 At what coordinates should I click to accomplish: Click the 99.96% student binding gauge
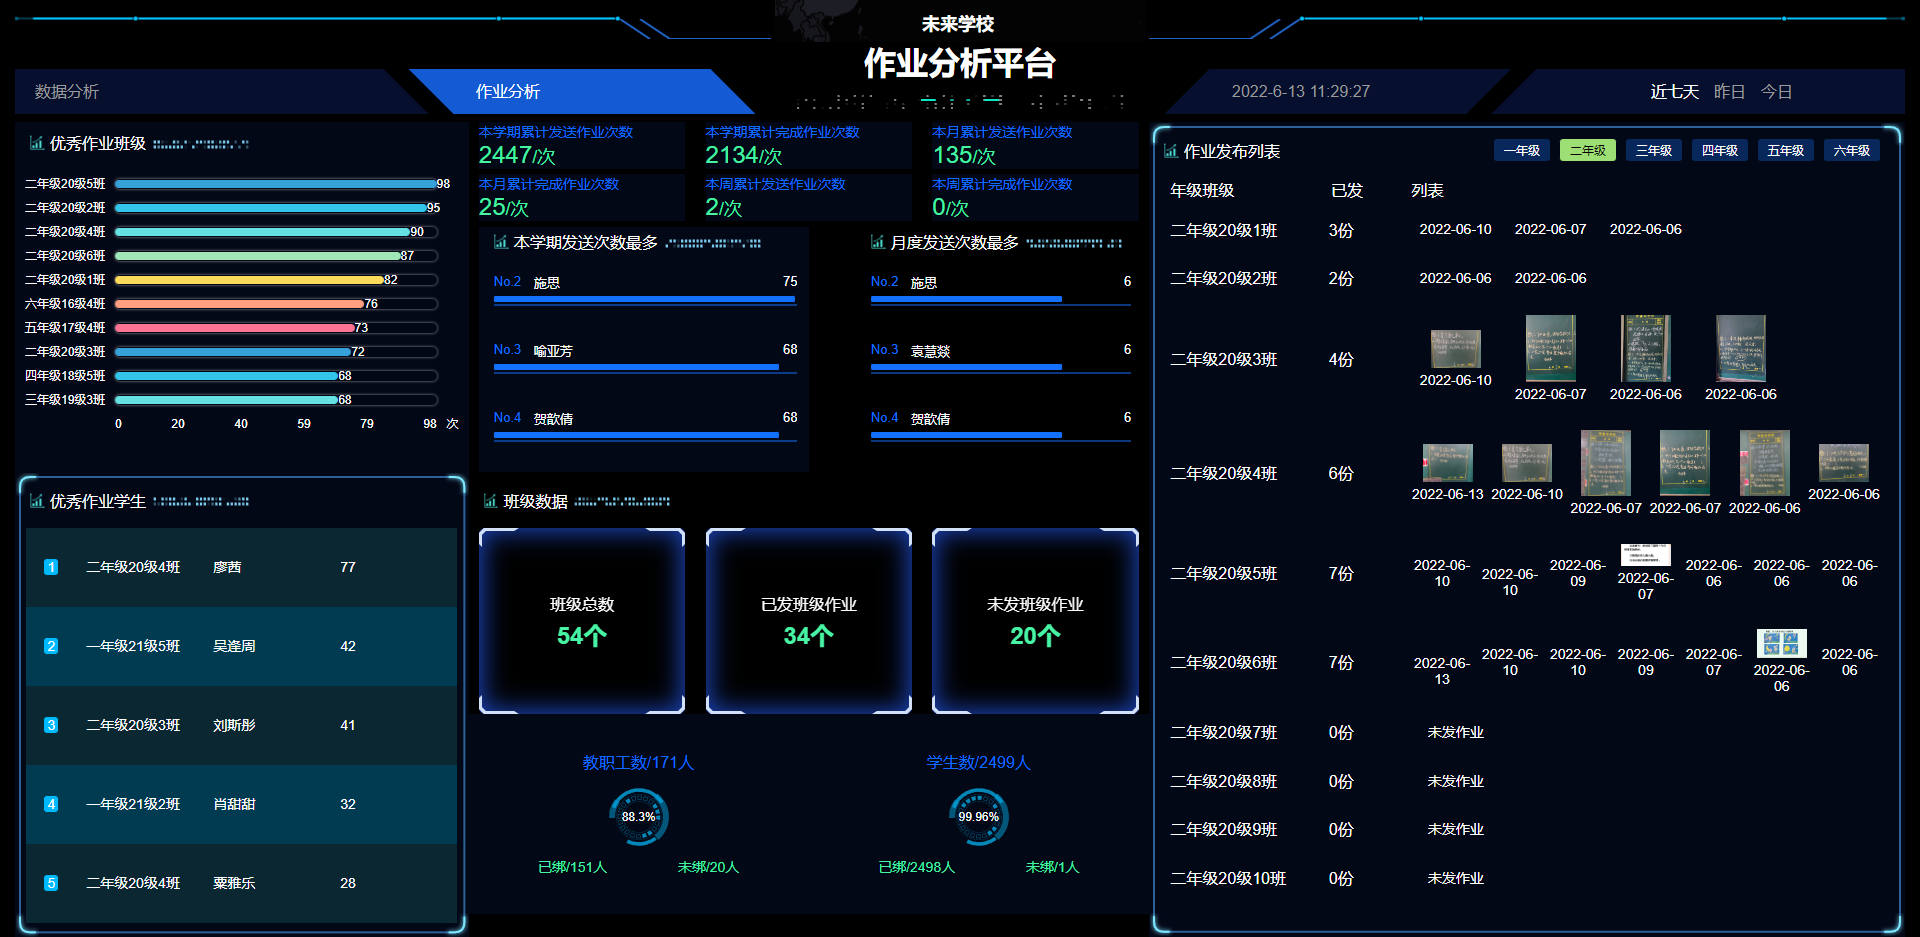(978, 817)
